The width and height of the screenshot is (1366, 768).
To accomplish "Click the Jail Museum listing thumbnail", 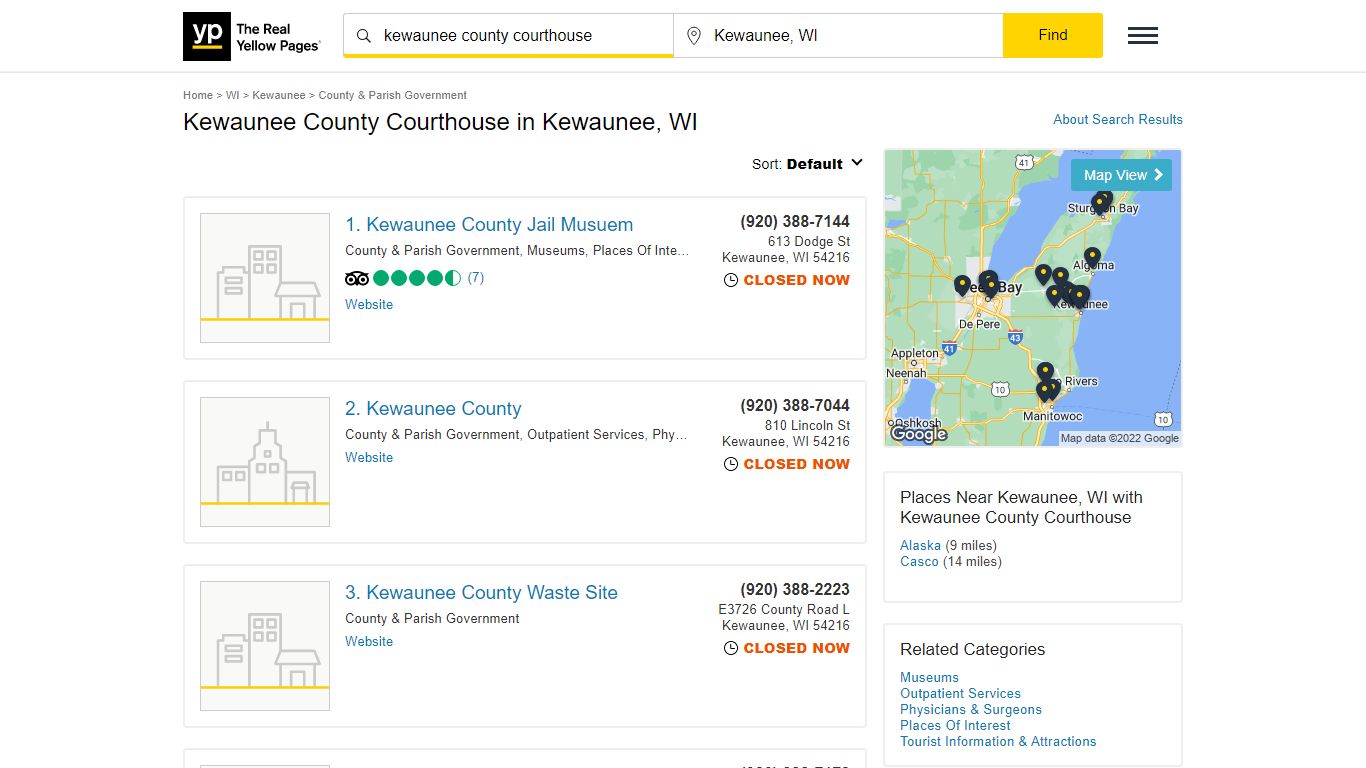I will click(x=265, y=278).
